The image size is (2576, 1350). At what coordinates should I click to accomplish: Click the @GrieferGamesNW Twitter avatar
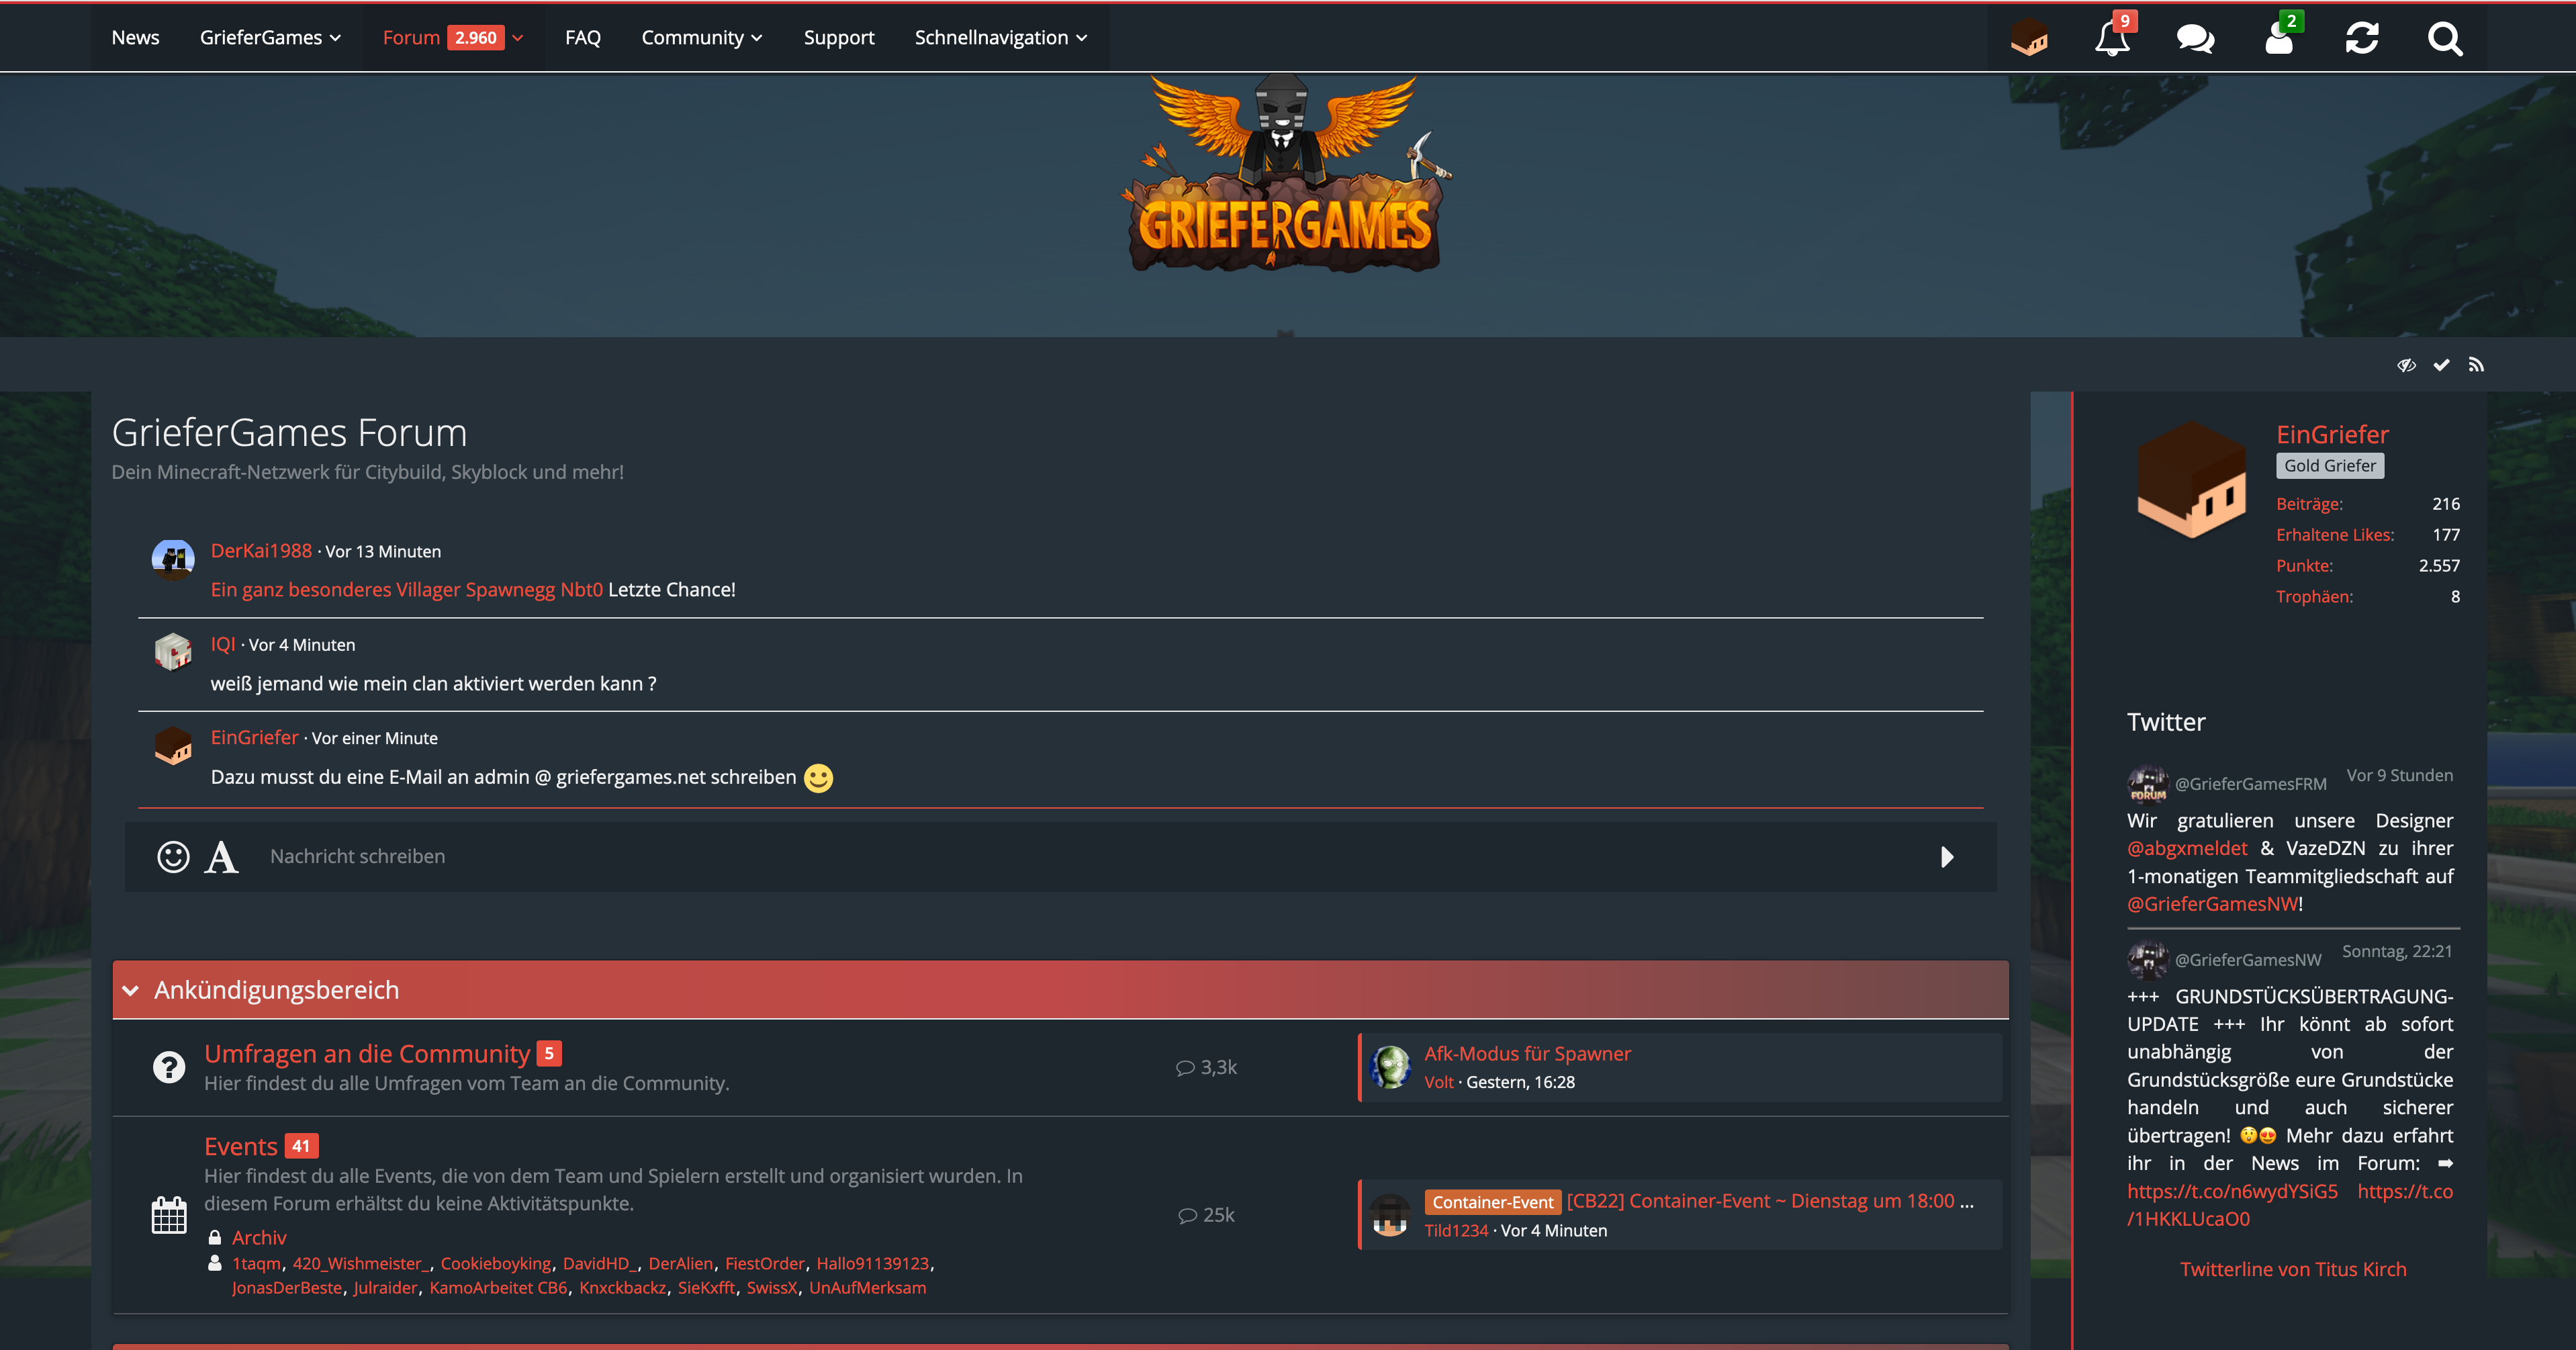point(2147,959)
